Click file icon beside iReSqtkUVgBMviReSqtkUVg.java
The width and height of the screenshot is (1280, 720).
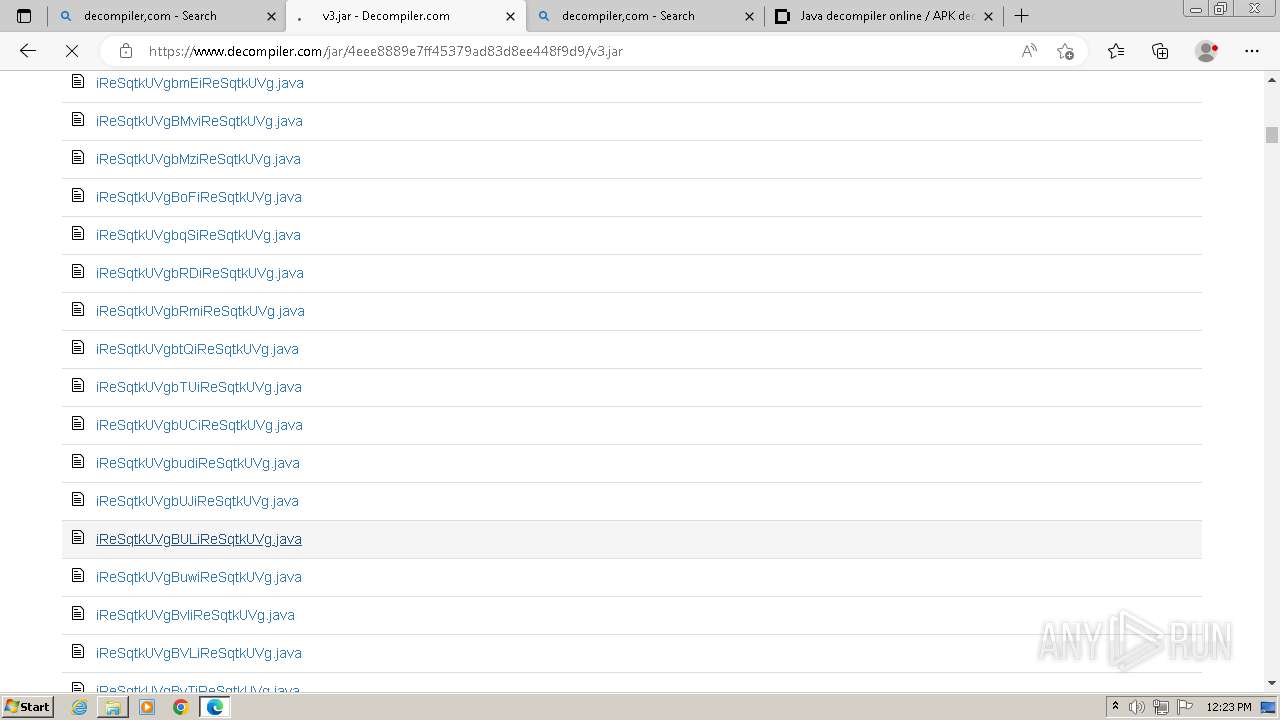[78, 120]
